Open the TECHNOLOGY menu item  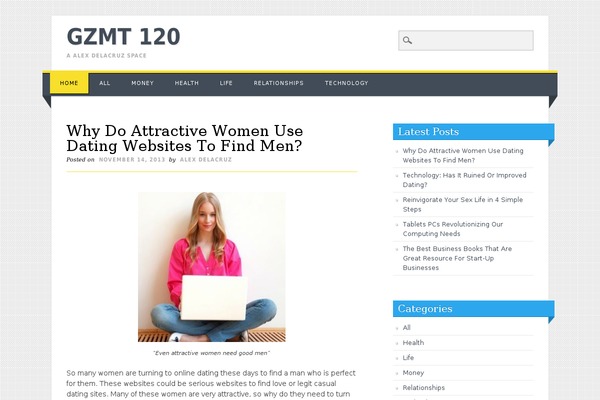(x=346, y=83)
